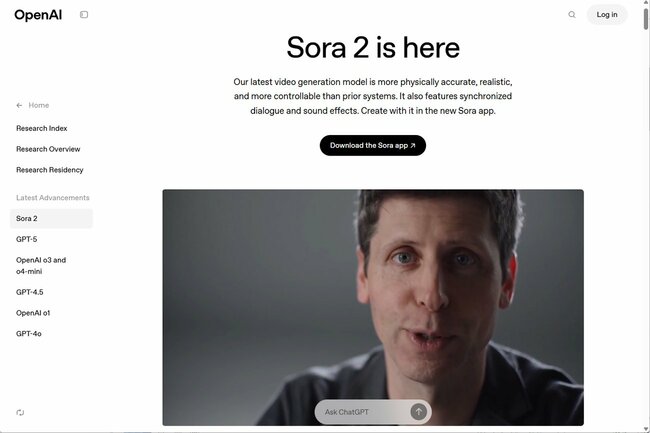The height and width of the screenshot is (433, 650).
Task: Go to Research Overview
Action: tap(48, 149)
